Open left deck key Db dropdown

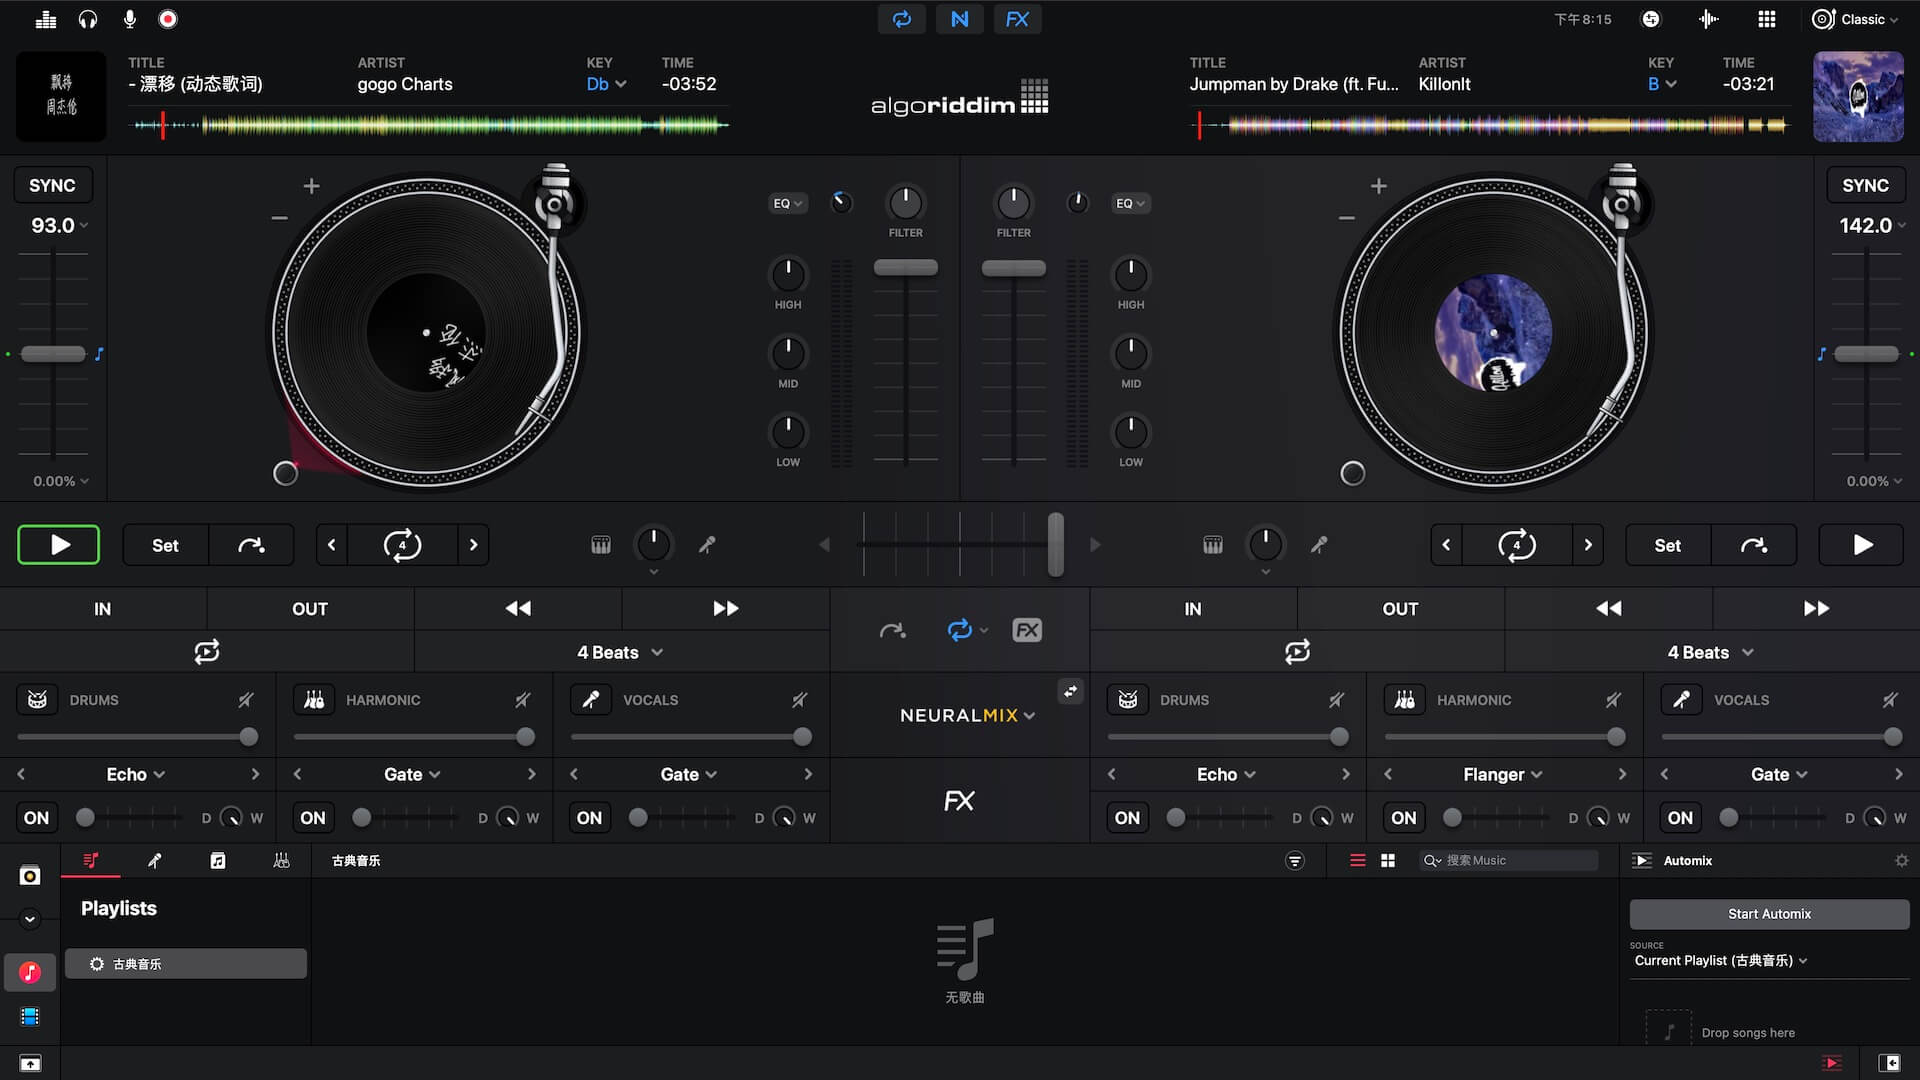(606, 84)
